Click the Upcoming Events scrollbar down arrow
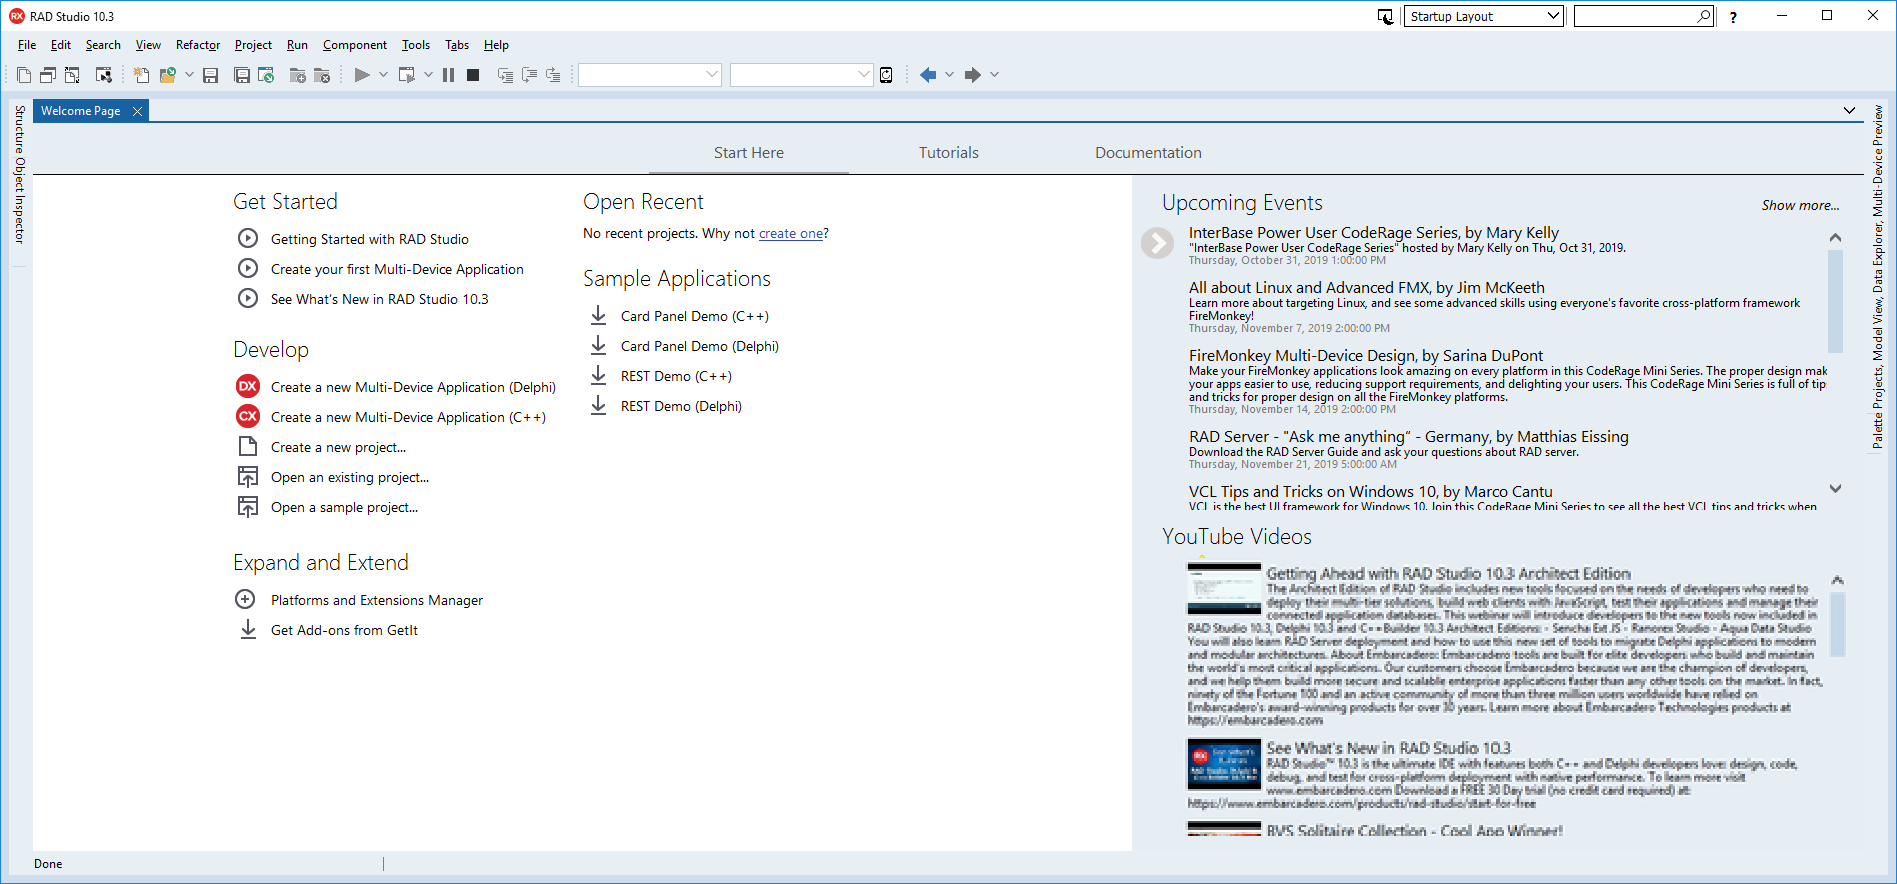Screen dimensions: 1897x884 pos(1835,489)
